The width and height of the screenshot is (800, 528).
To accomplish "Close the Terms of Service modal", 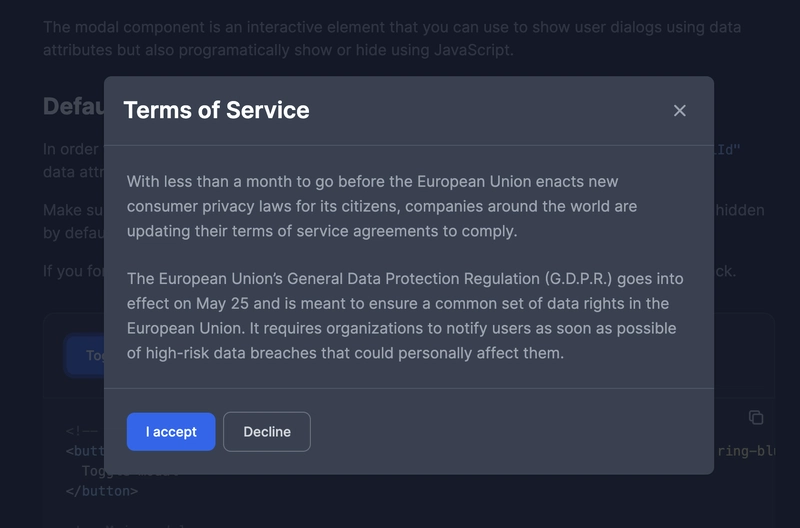I will coord(680,111).
